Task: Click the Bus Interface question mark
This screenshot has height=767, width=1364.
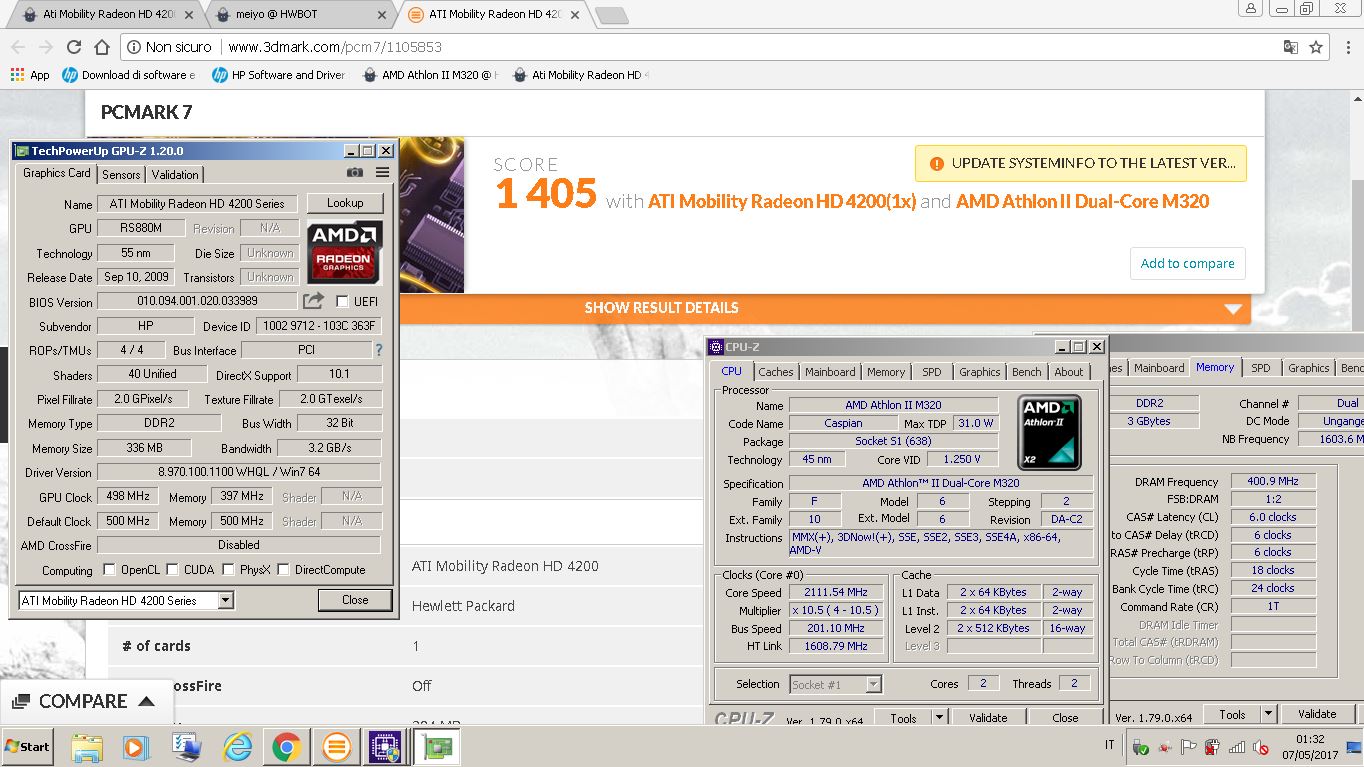Action: (x=379, y=350)
